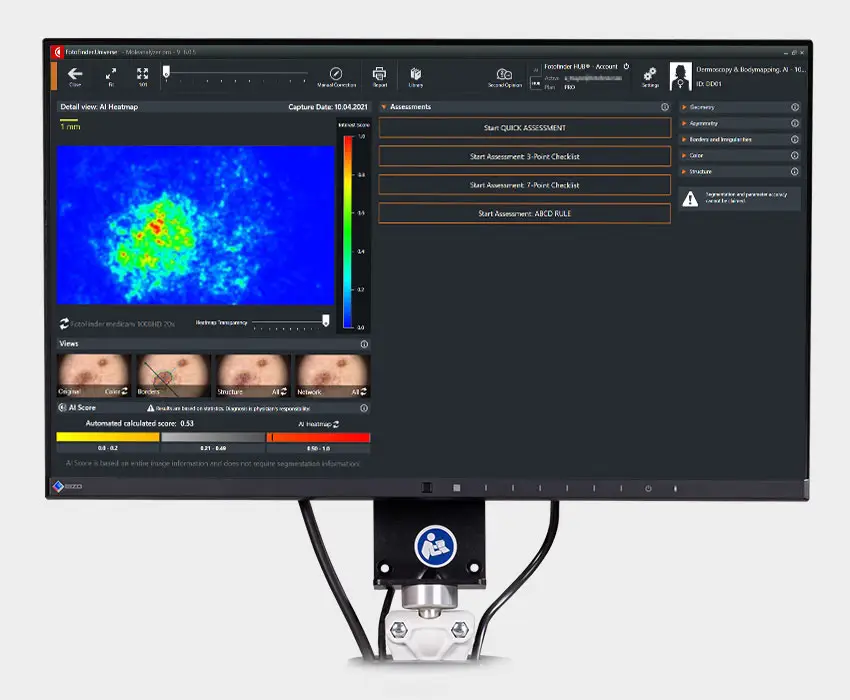Start Assessment with 7-Point Checklist

point(524,185)
